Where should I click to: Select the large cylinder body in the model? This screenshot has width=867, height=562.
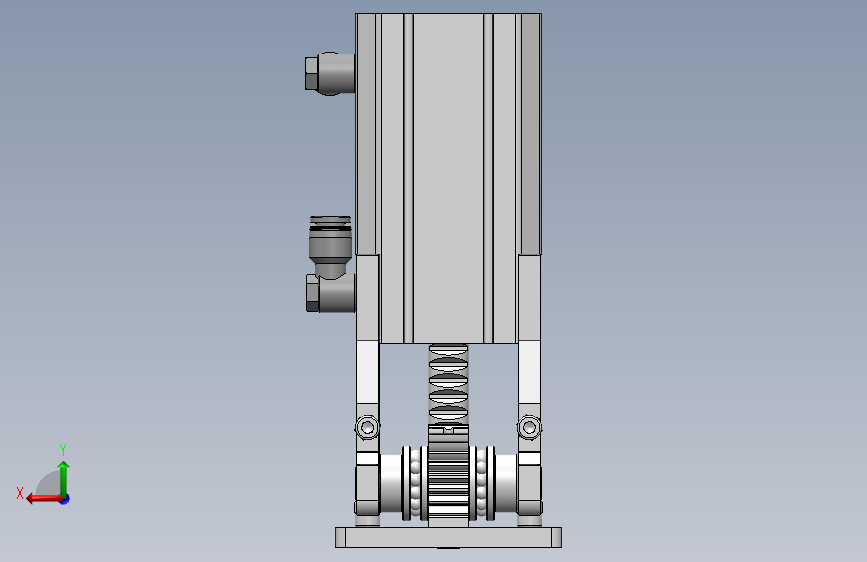click(x=448, y=178)
